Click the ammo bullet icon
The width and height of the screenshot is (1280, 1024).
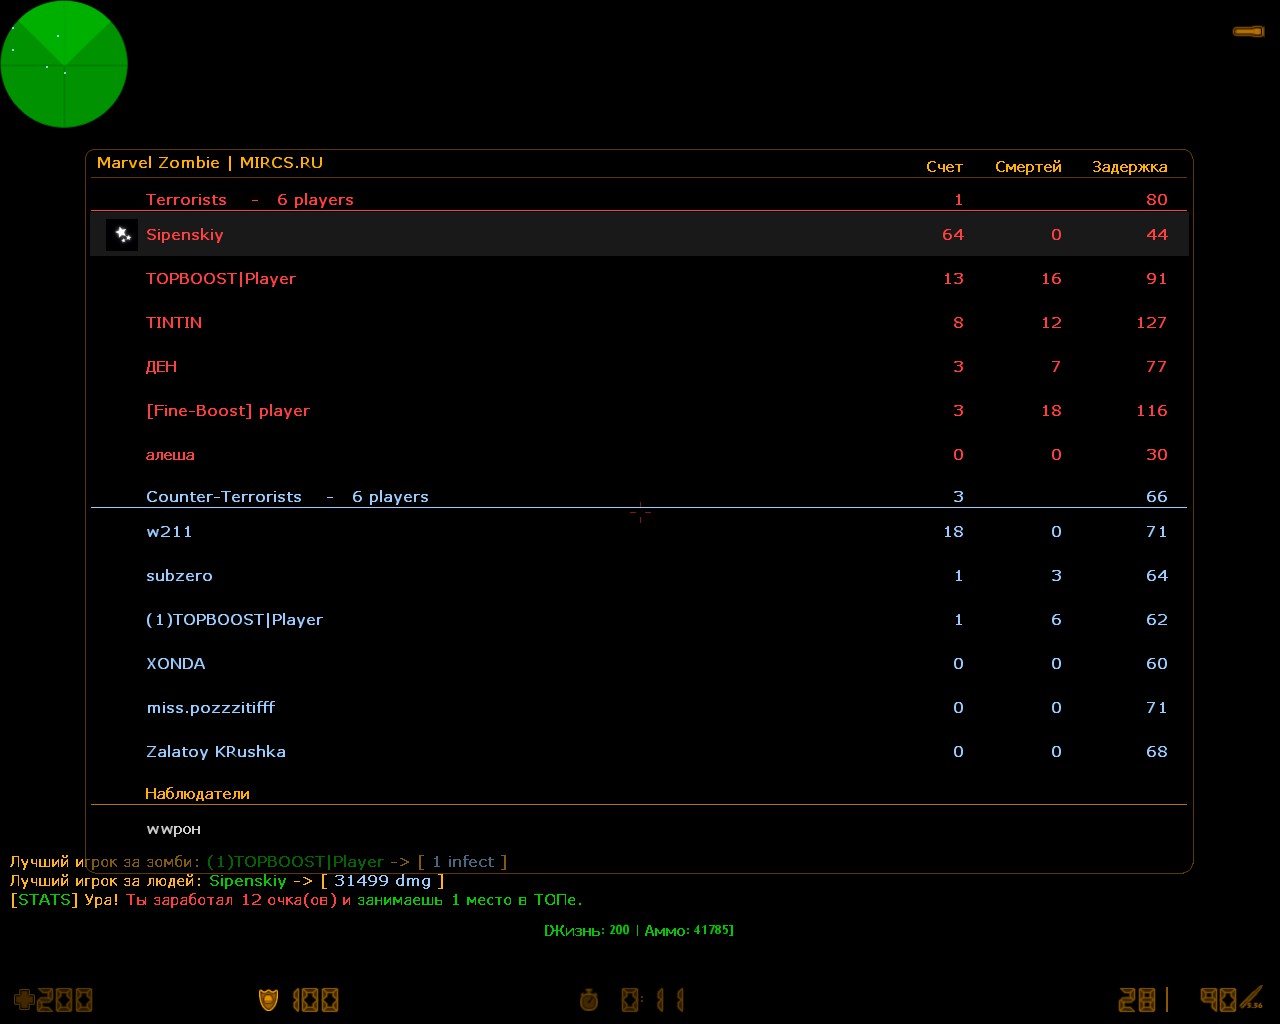[1252, 998]
